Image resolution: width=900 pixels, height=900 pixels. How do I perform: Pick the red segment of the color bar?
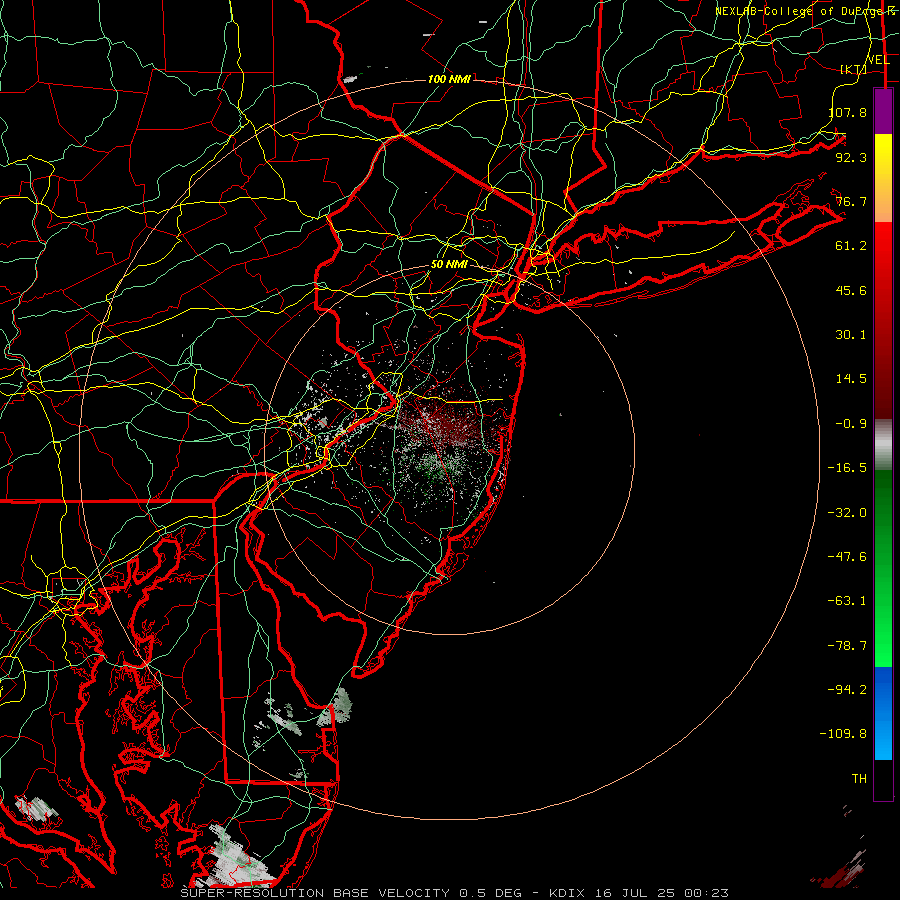pyautogui.click(x=883, y=320)
